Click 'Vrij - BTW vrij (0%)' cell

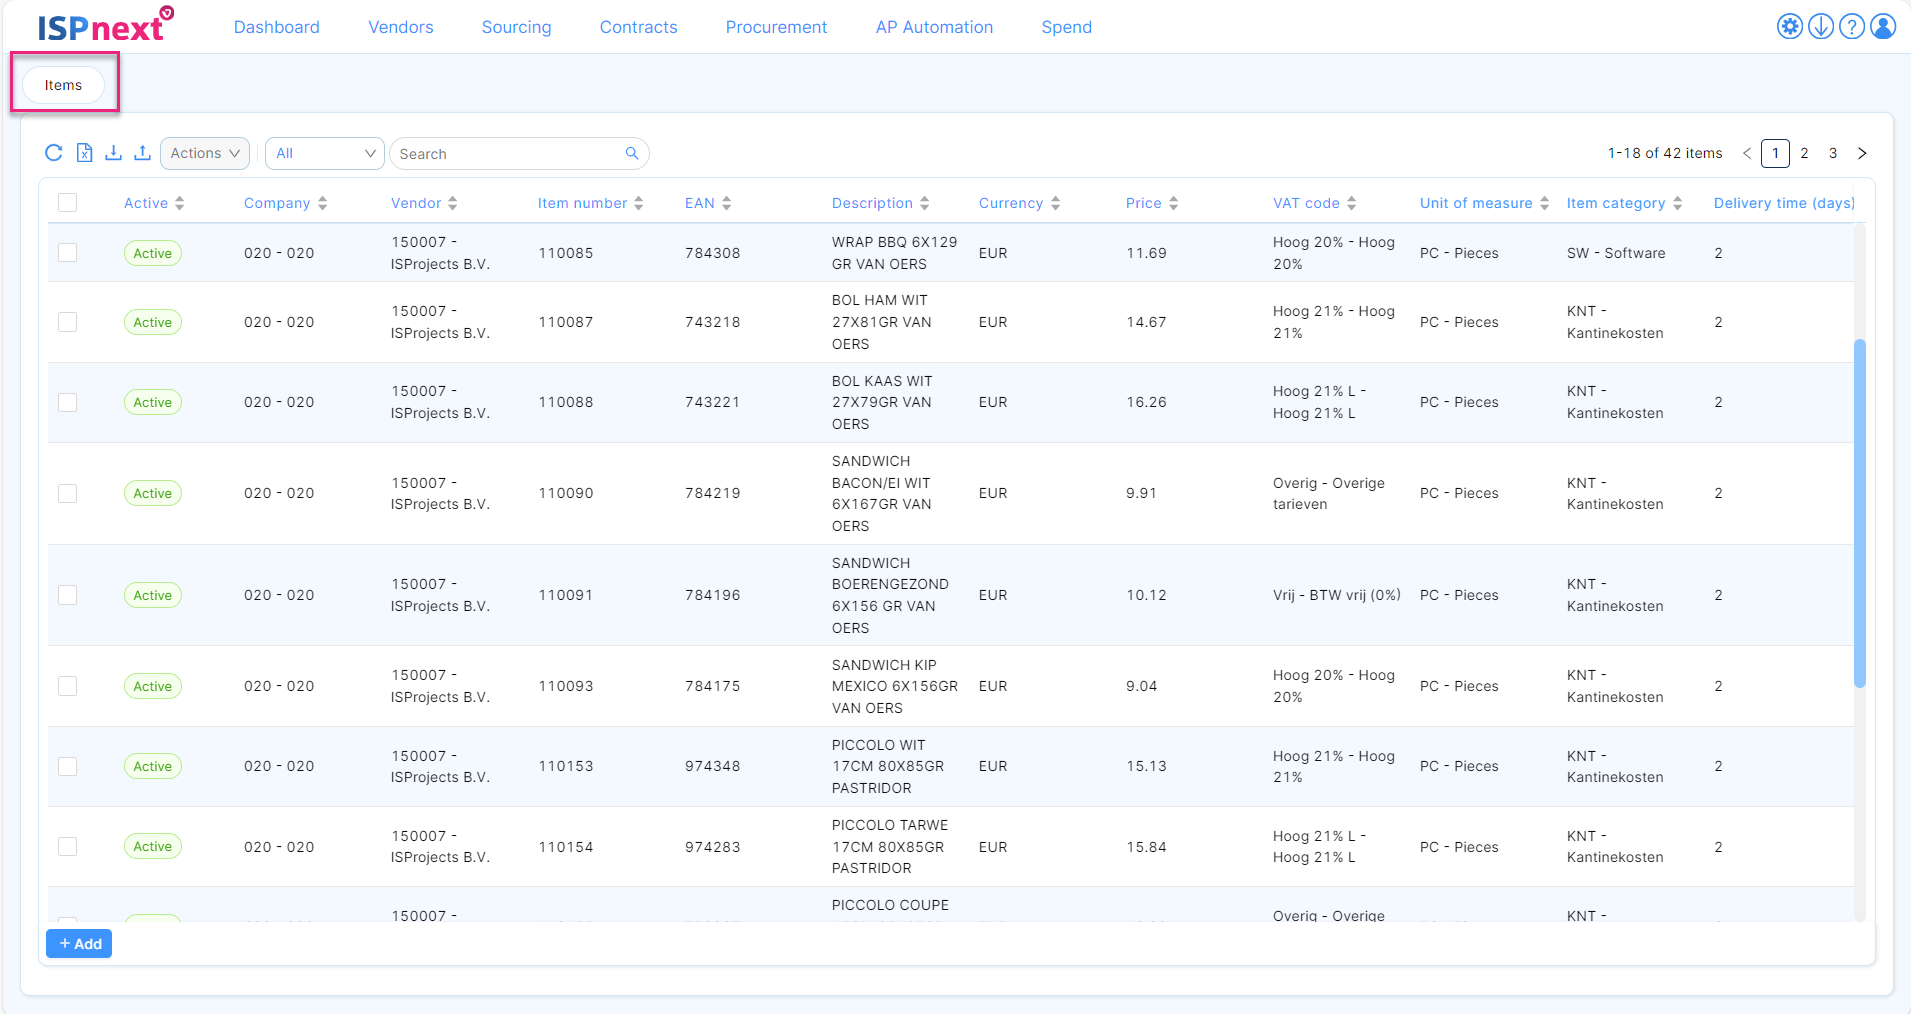(x=1336, y=595)
